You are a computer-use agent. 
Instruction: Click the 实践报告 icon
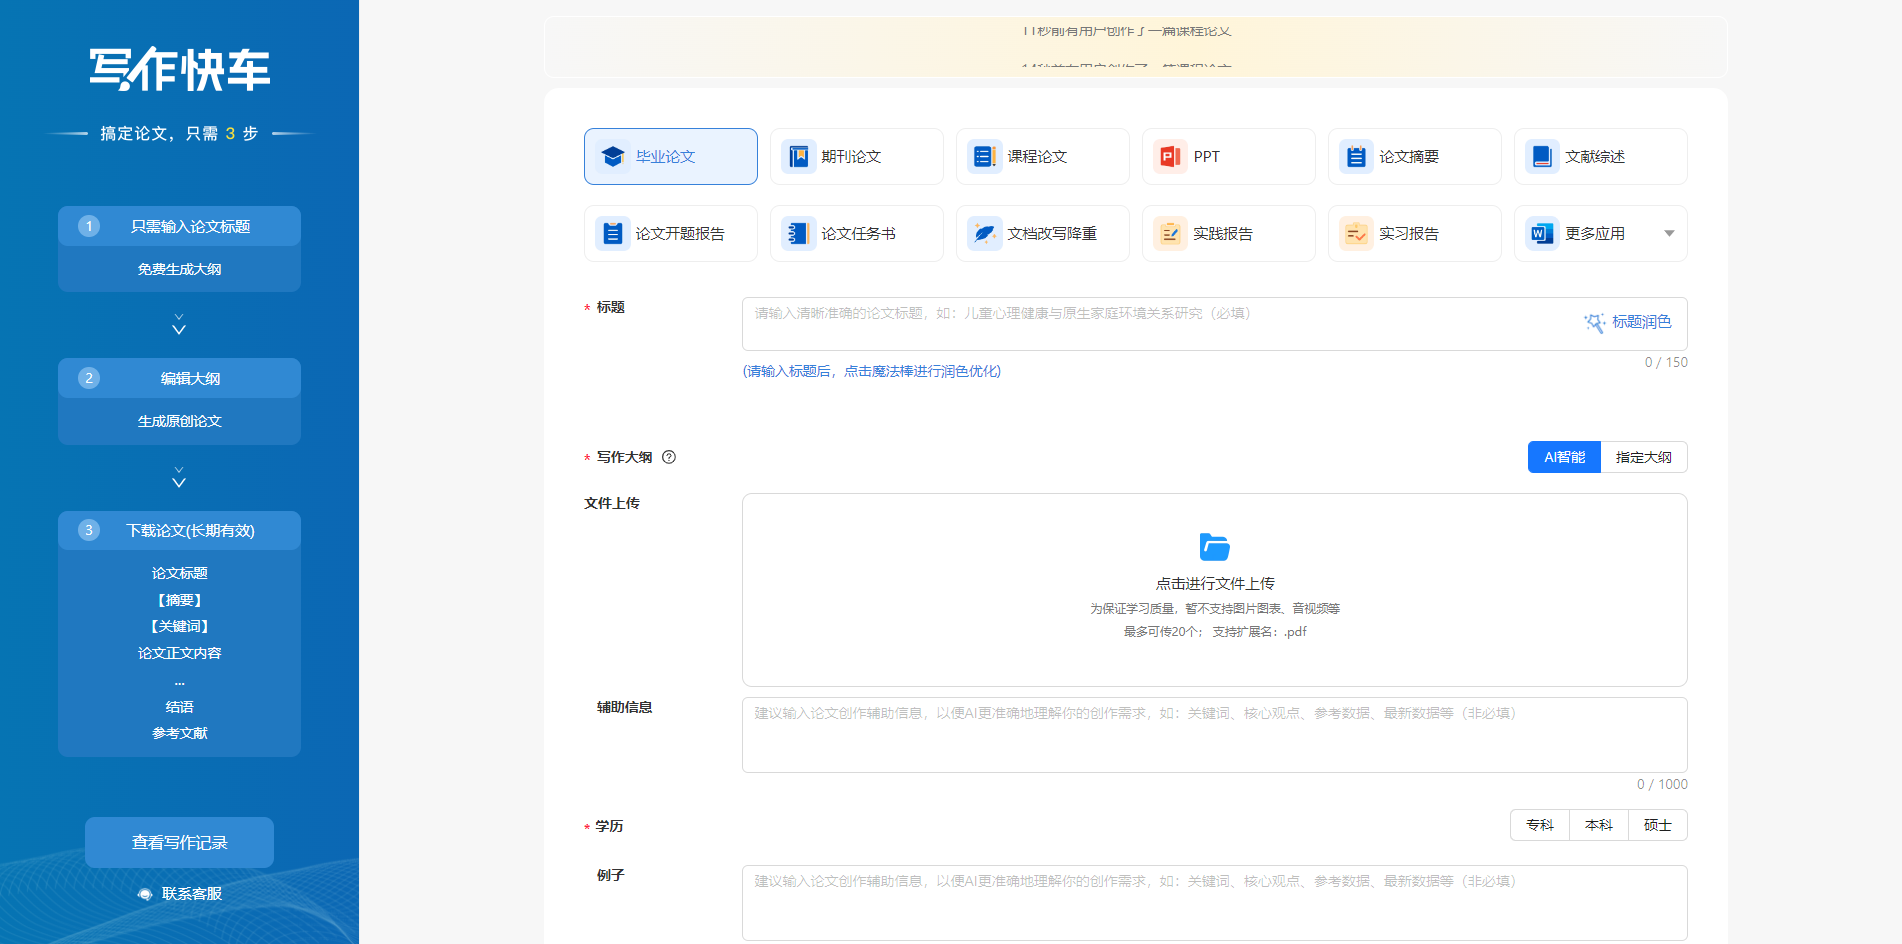[x=1169, y=233]
